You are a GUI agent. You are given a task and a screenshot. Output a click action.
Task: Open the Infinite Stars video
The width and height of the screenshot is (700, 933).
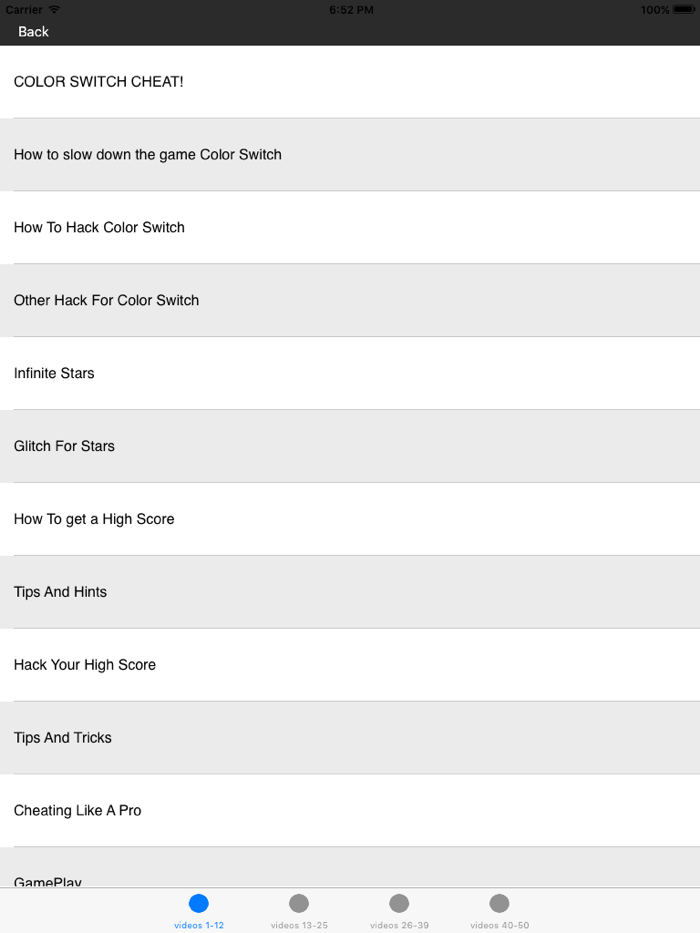pos(350,373)
